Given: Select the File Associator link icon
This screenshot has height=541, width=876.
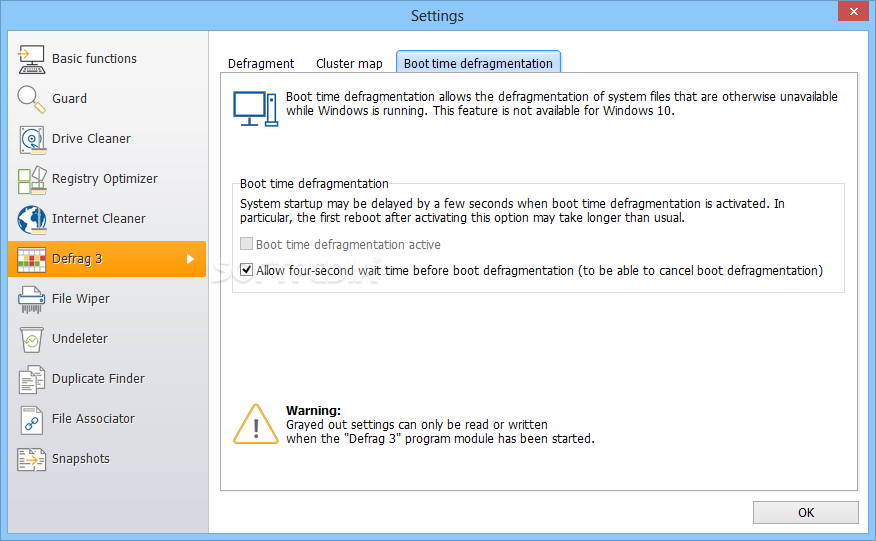Looking at the screenshot, I should click(x=31, y=420).
